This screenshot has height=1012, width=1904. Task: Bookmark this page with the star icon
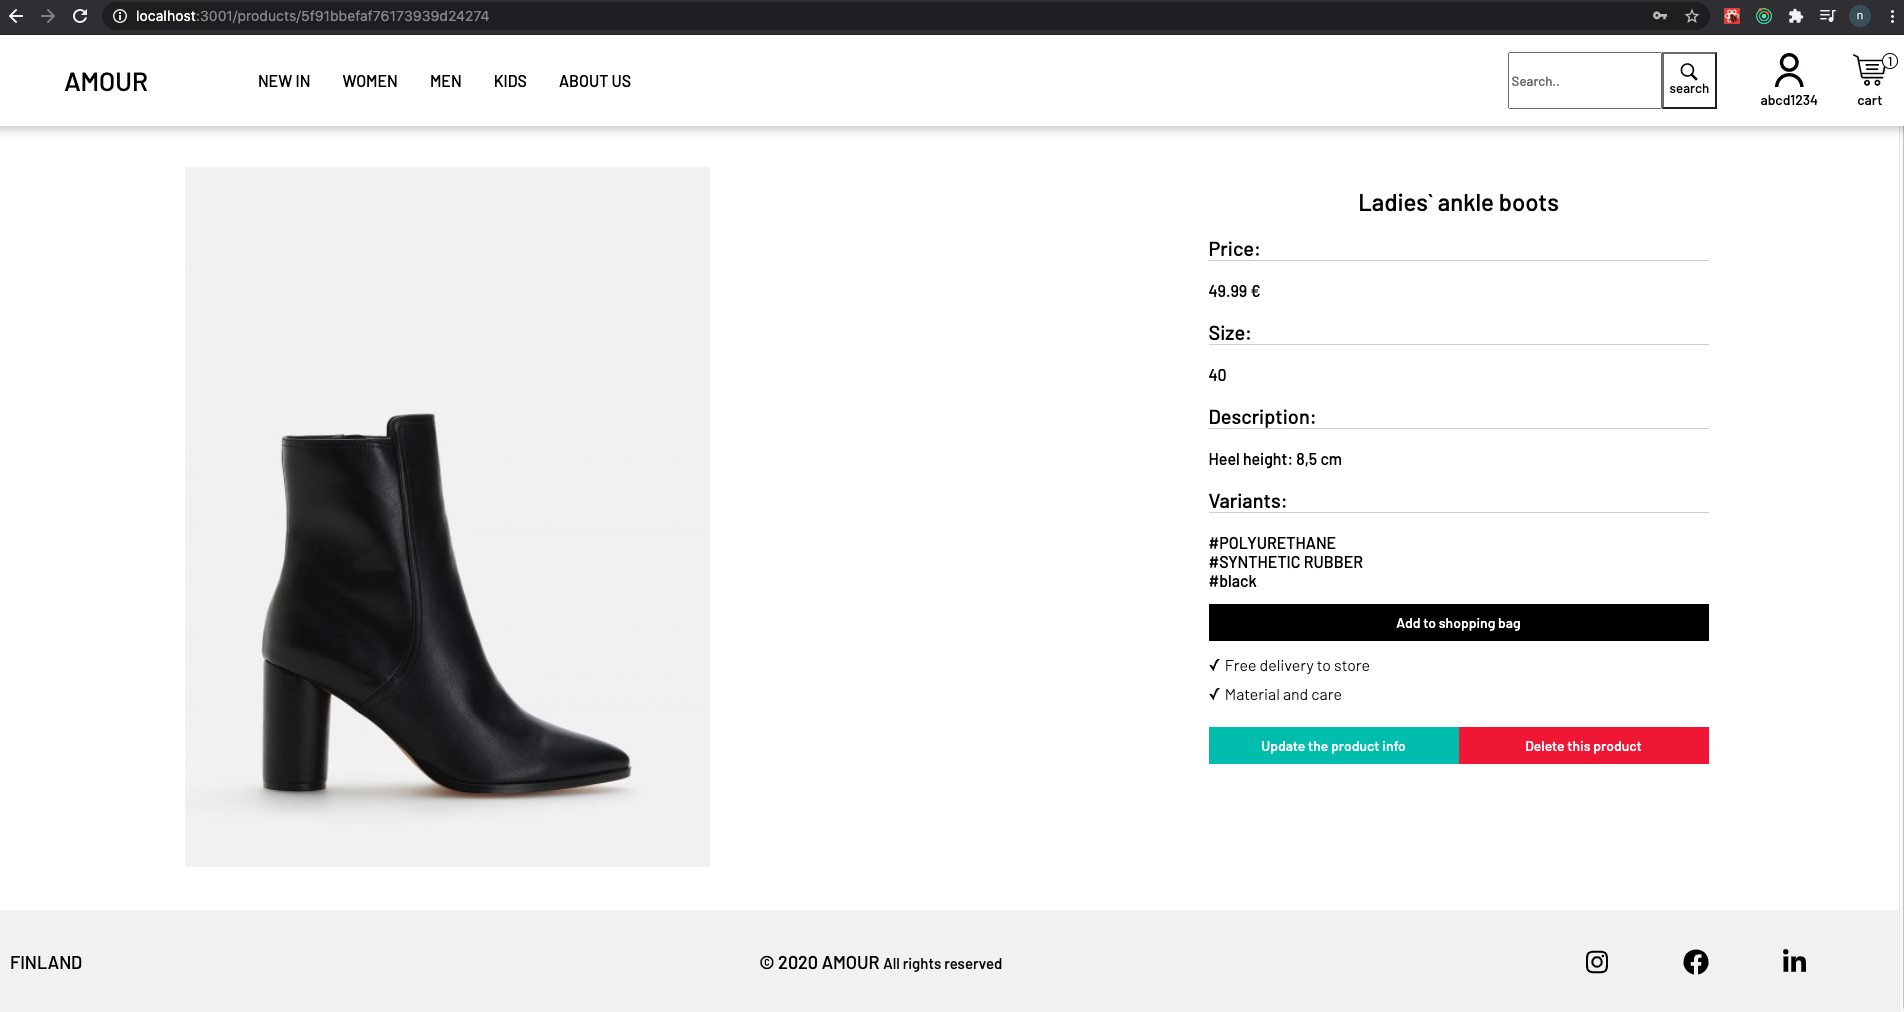1692,16
